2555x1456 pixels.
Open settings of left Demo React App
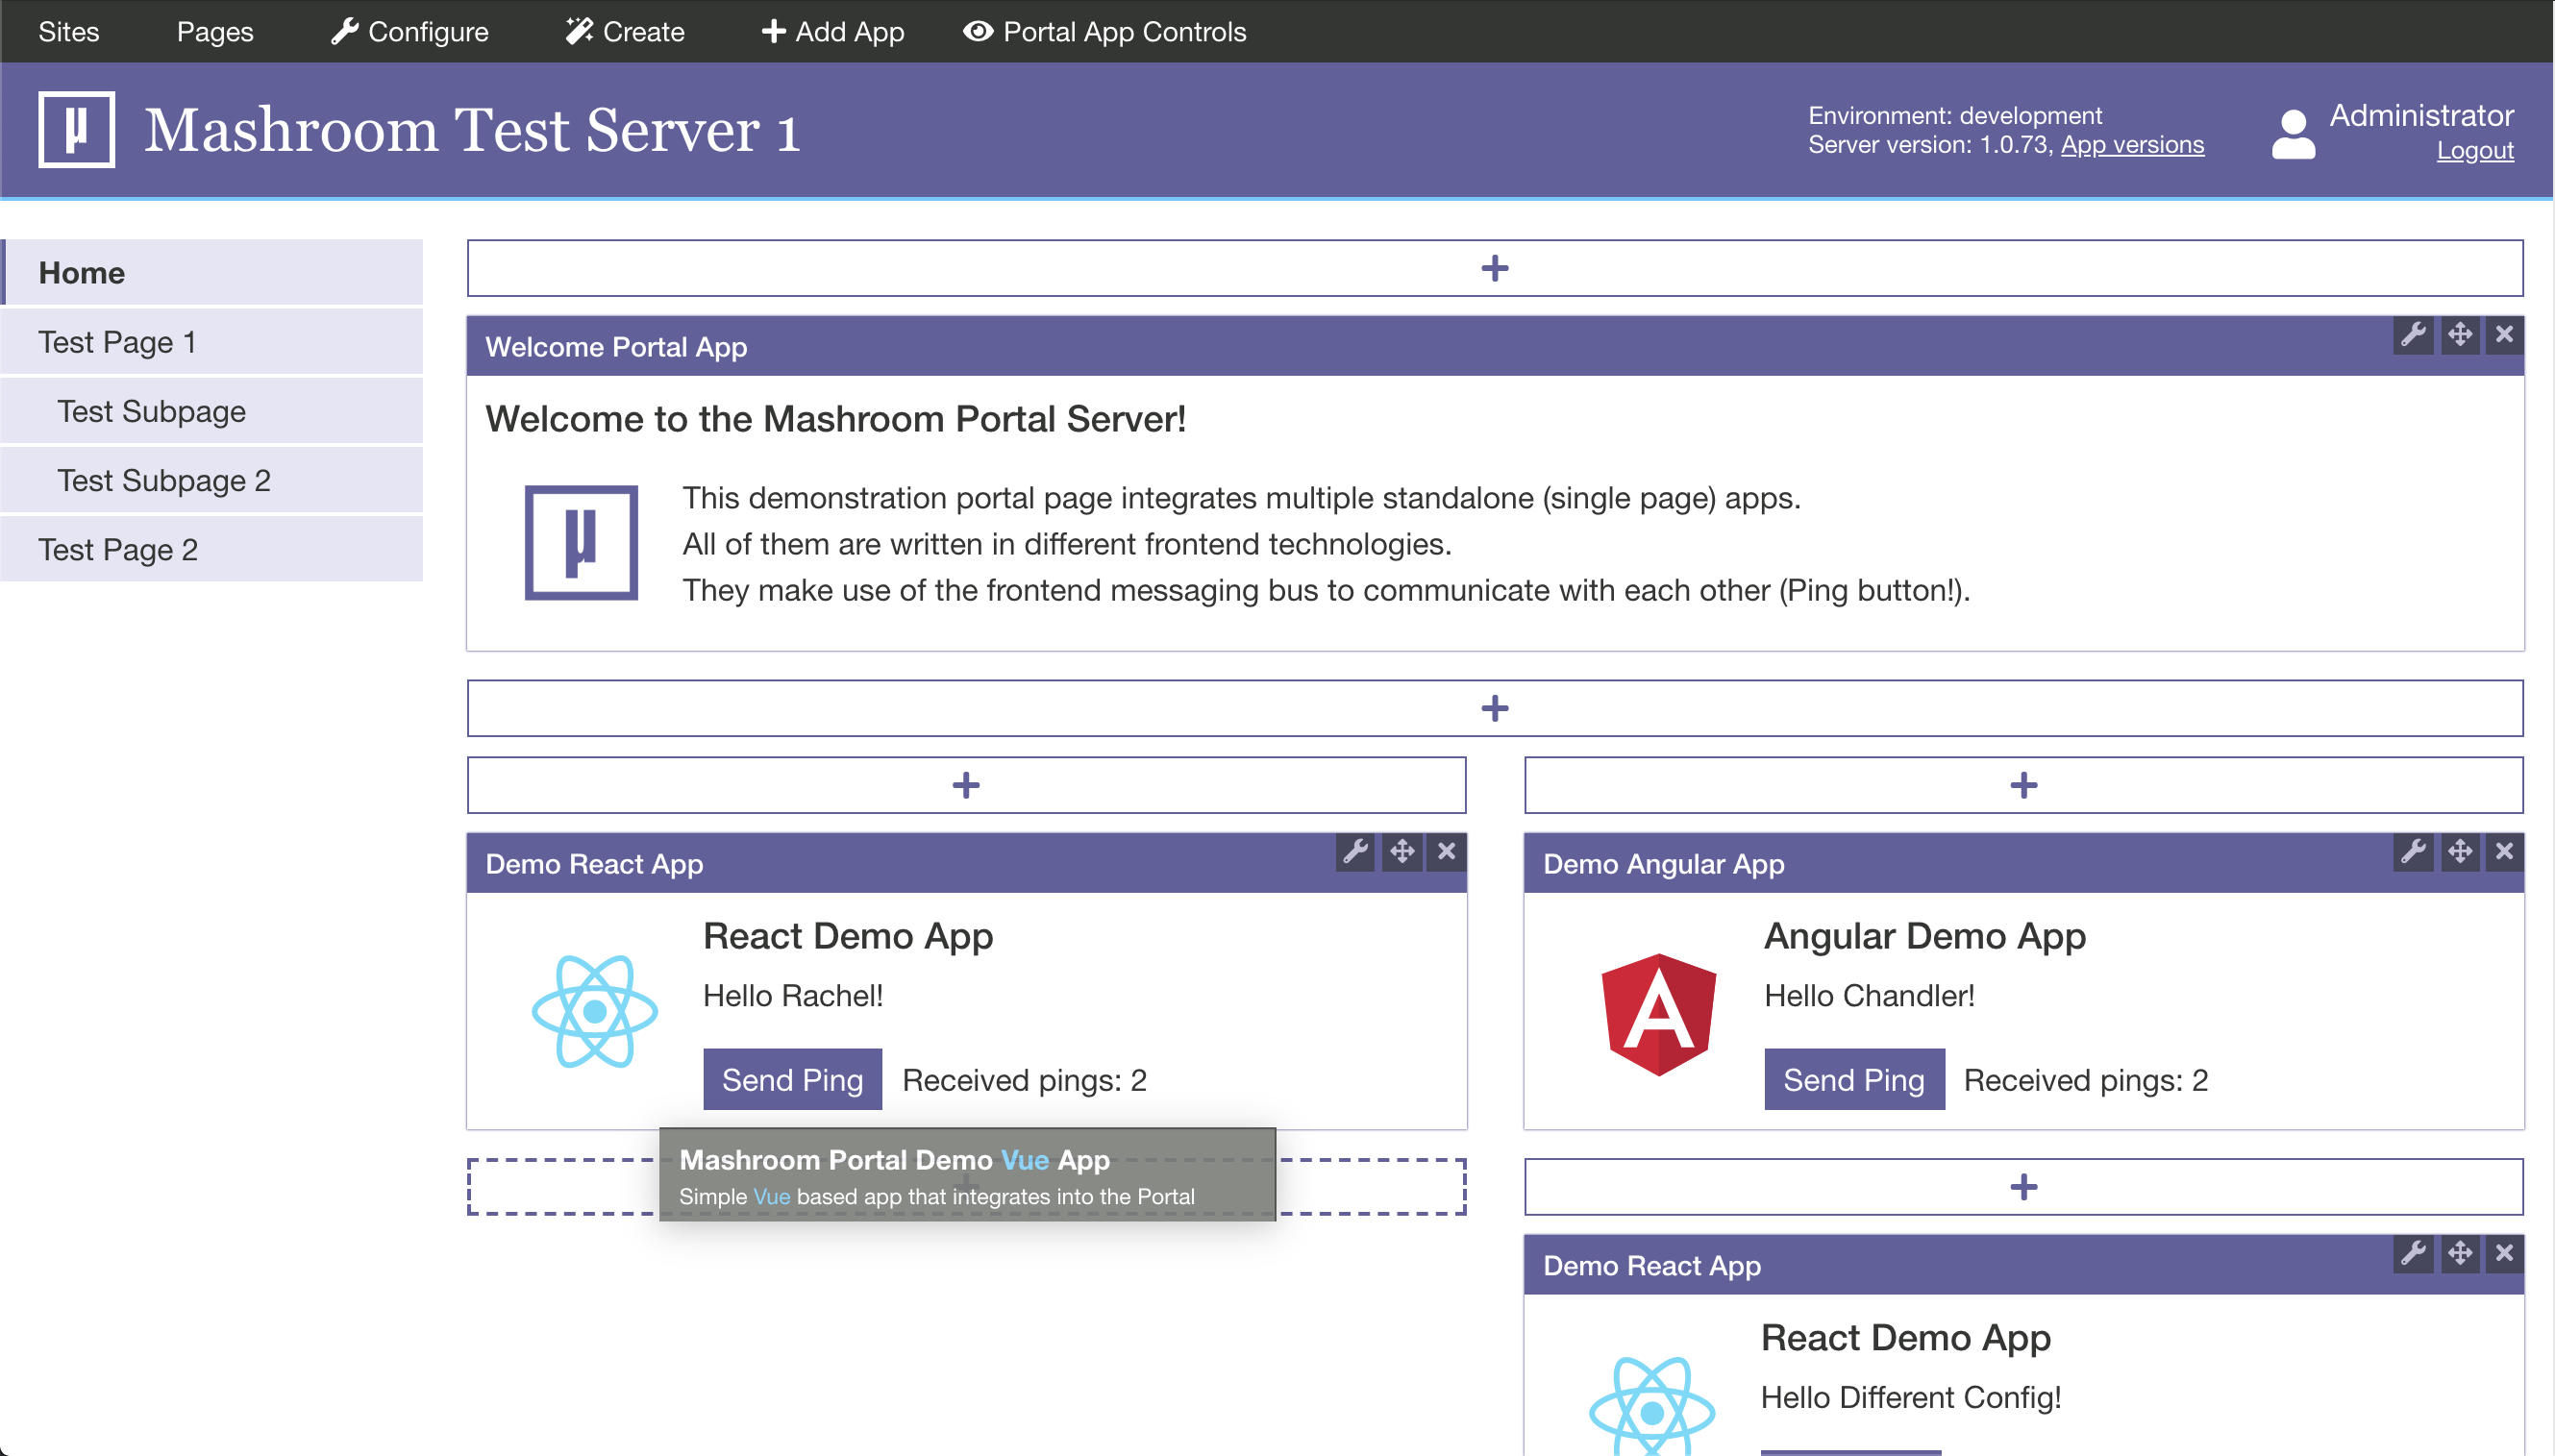pos(1355,851)
